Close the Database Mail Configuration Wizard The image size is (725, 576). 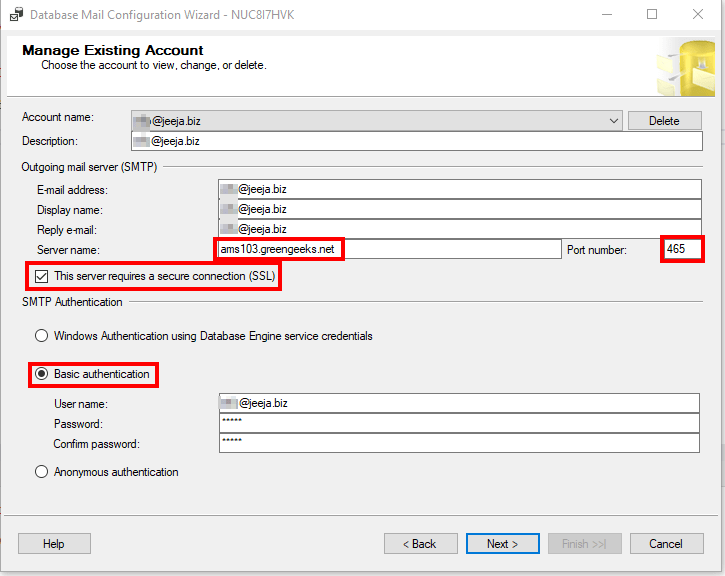pyautogui.click(x=698, y=14)
